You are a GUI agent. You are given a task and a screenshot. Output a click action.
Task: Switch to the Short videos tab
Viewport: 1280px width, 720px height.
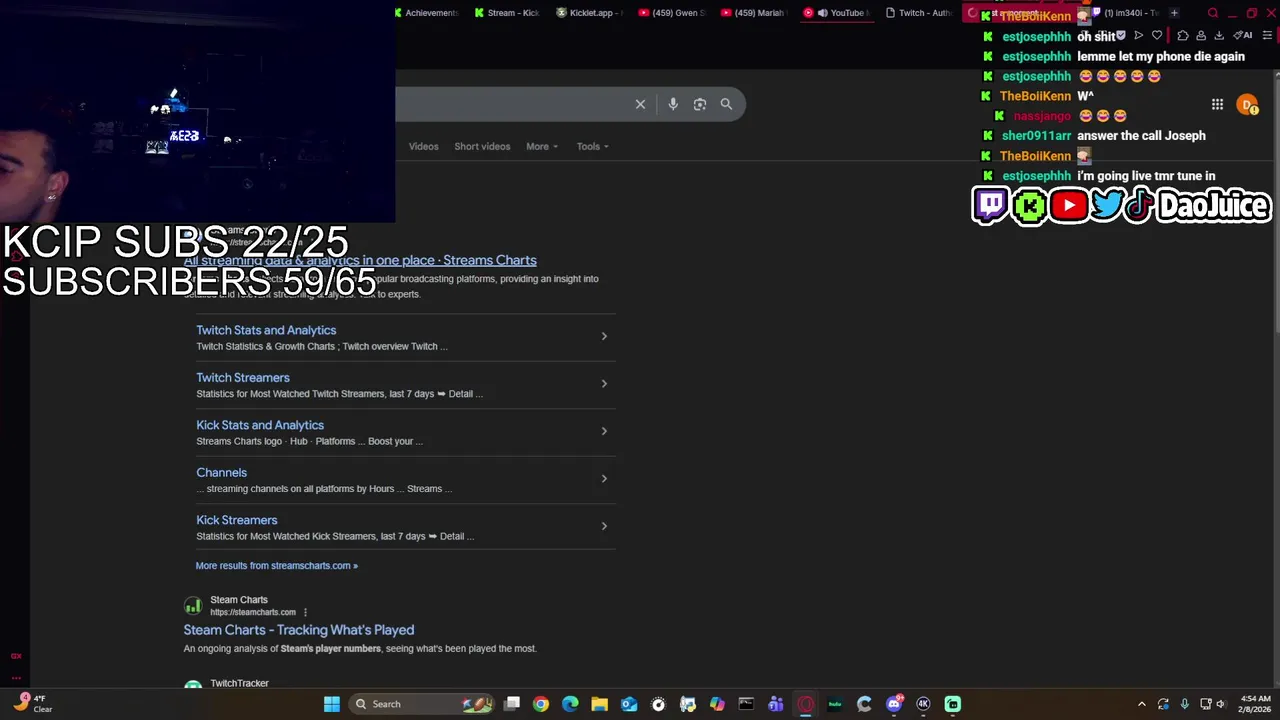pos(482,146)
